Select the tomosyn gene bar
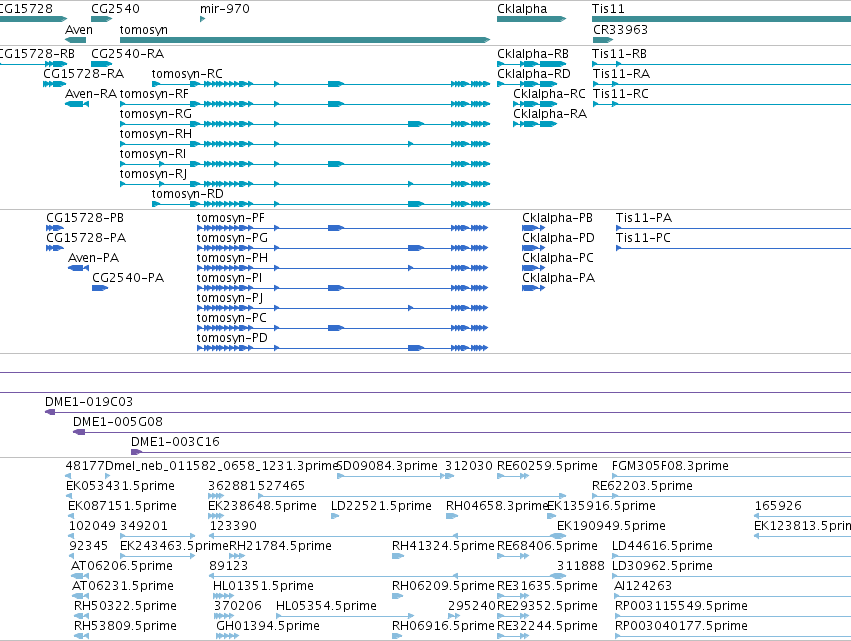Image resolution: width=851 pixels, height=641 pixels. (x=305, y=40)
